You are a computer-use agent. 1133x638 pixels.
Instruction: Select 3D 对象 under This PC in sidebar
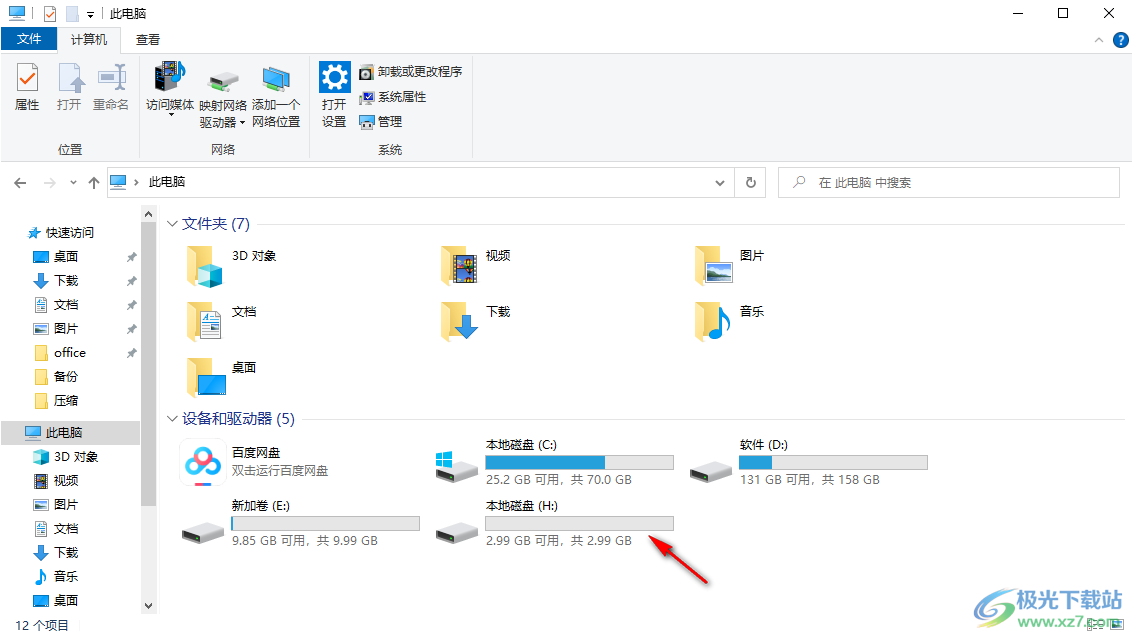coord(66,457)
